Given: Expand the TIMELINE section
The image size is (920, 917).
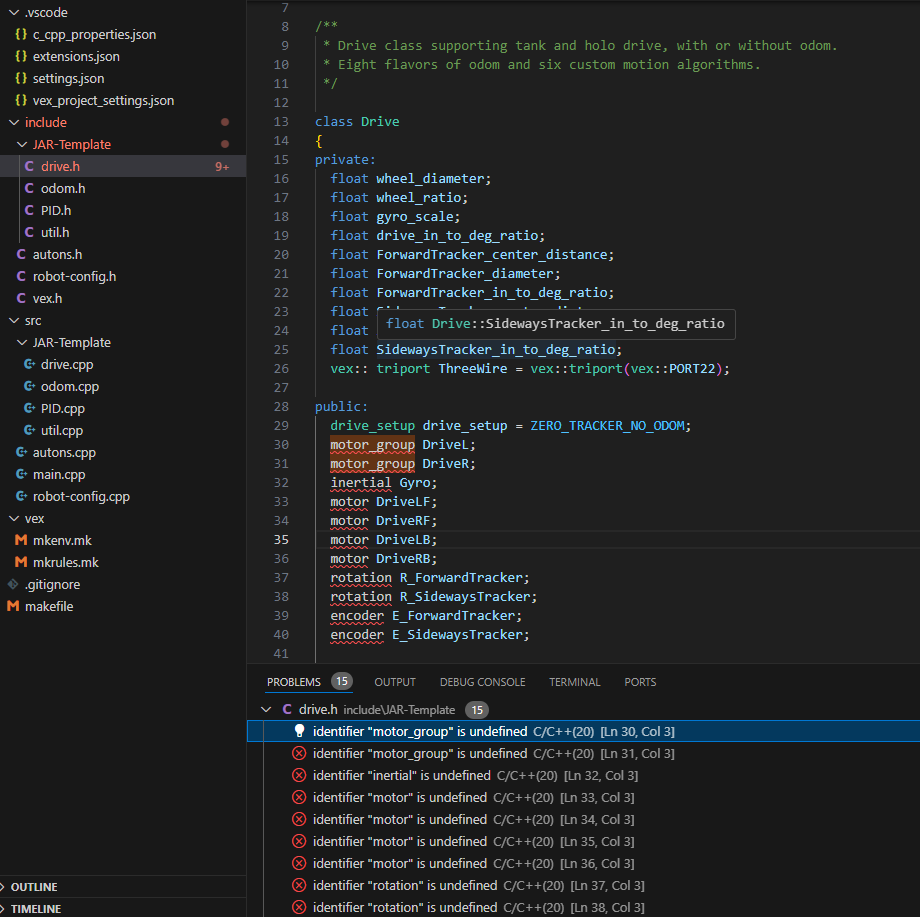Looking at the screenshot, I should click(x=35, y=908).
